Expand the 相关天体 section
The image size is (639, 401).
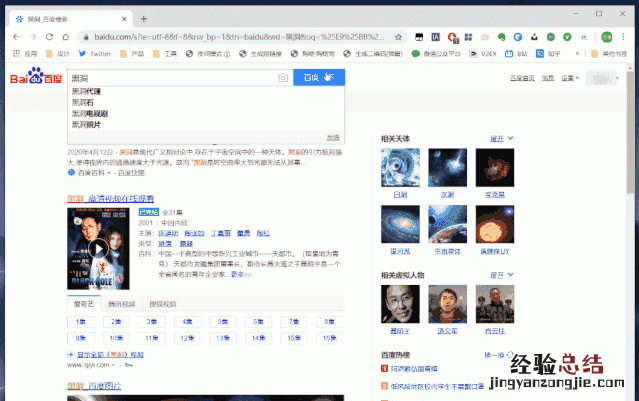pos(502,139)
